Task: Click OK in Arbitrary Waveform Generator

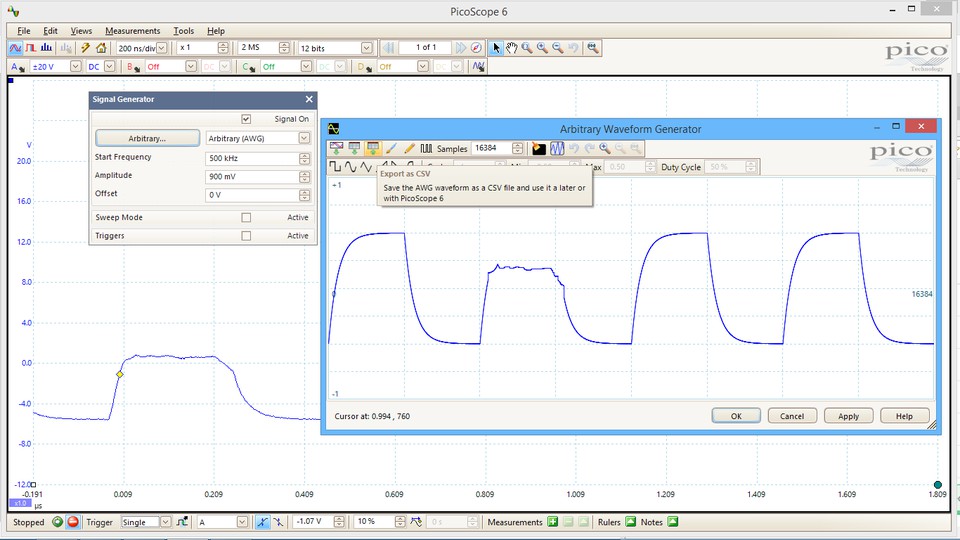Action: [x=736, y=416]
